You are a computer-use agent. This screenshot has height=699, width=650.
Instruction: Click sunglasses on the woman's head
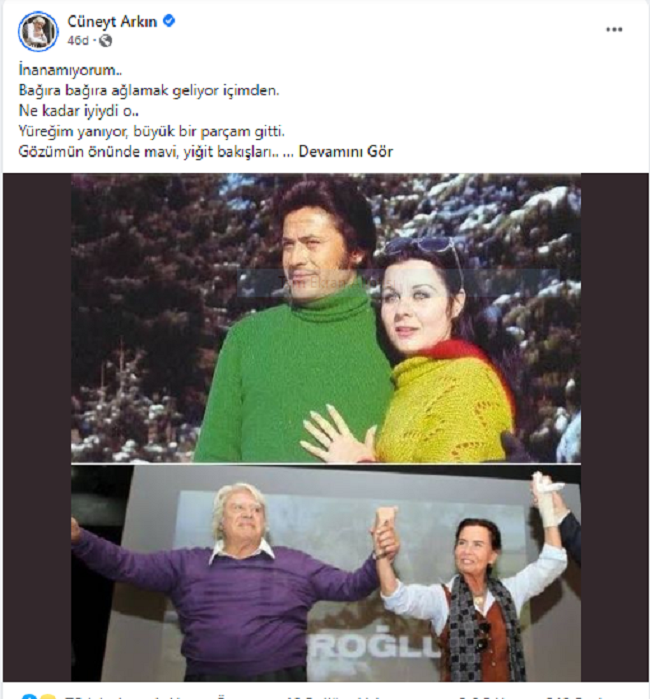tap(426, 247)
